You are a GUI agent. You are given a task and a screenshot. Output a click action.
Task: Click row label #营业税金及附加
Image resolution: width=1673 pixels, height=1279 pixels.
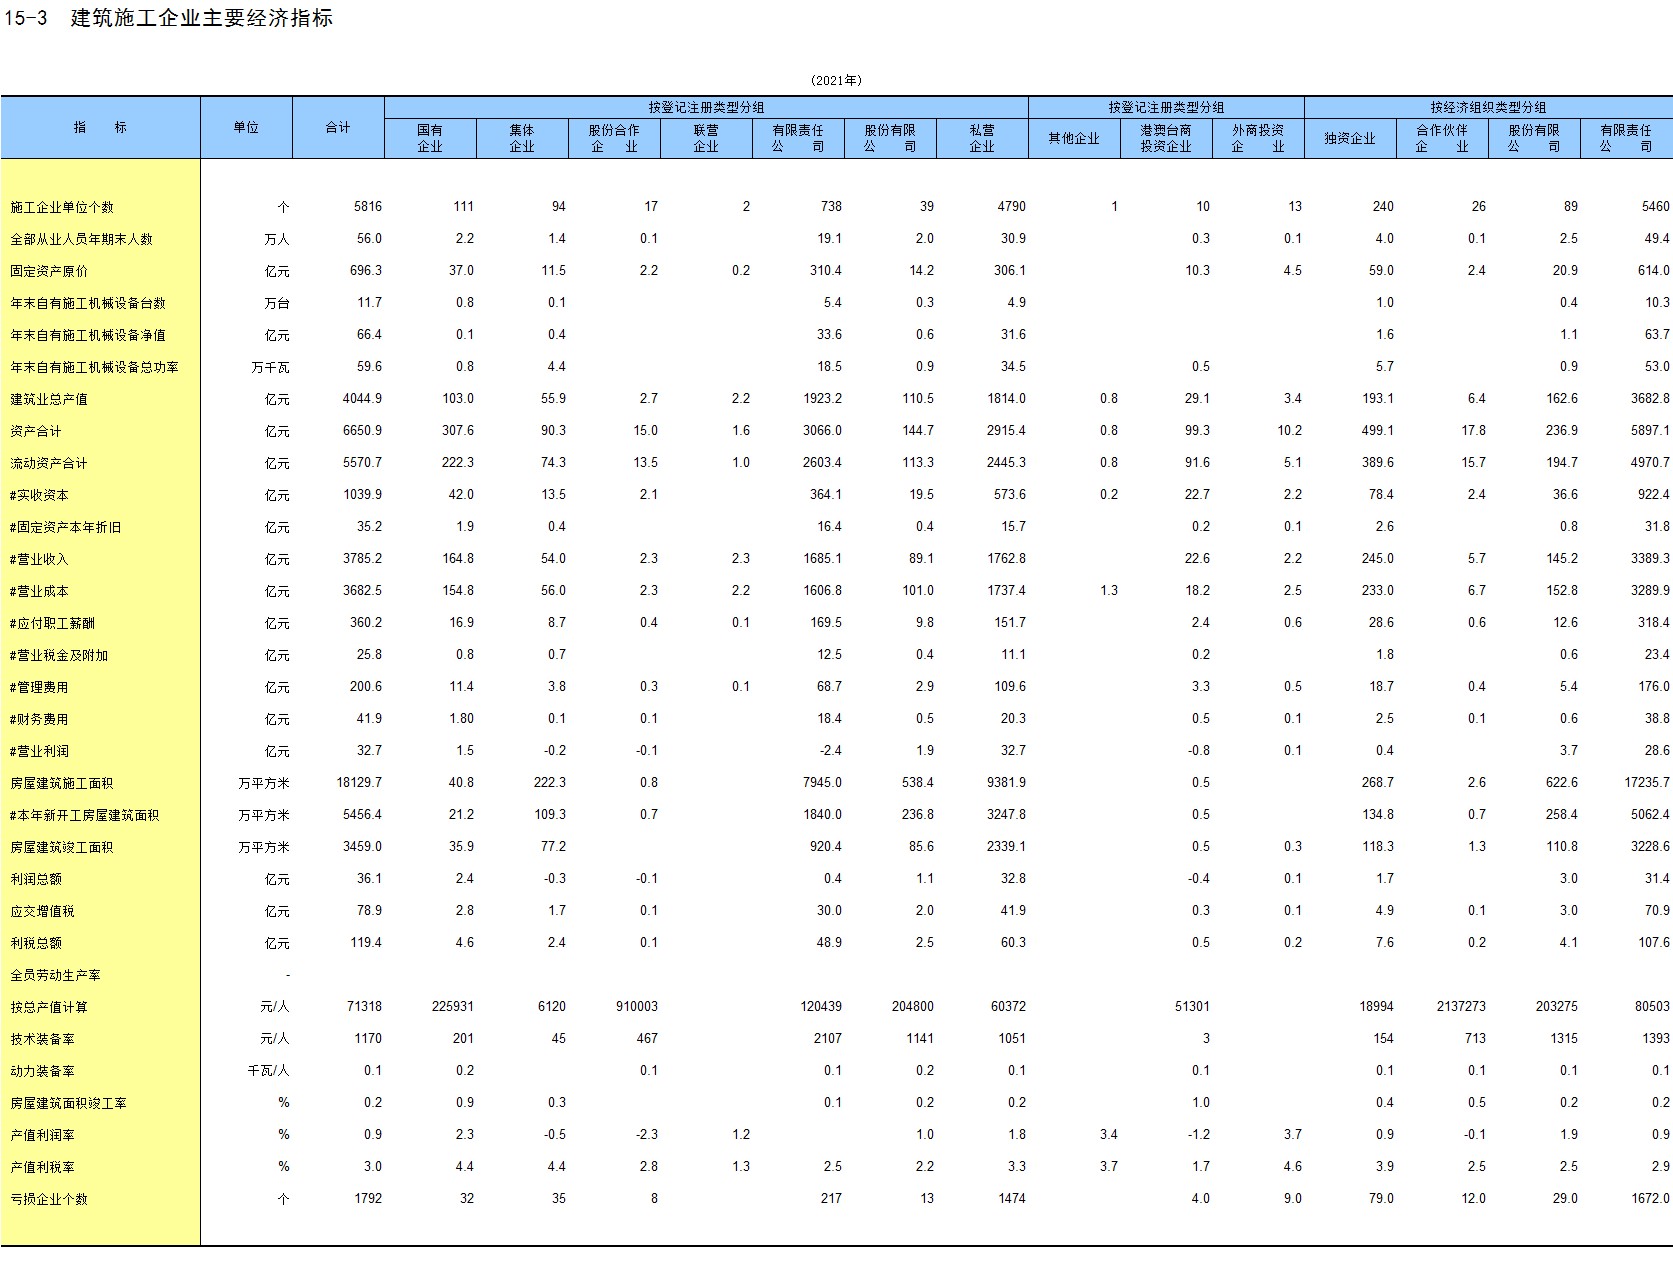(59, 655)
